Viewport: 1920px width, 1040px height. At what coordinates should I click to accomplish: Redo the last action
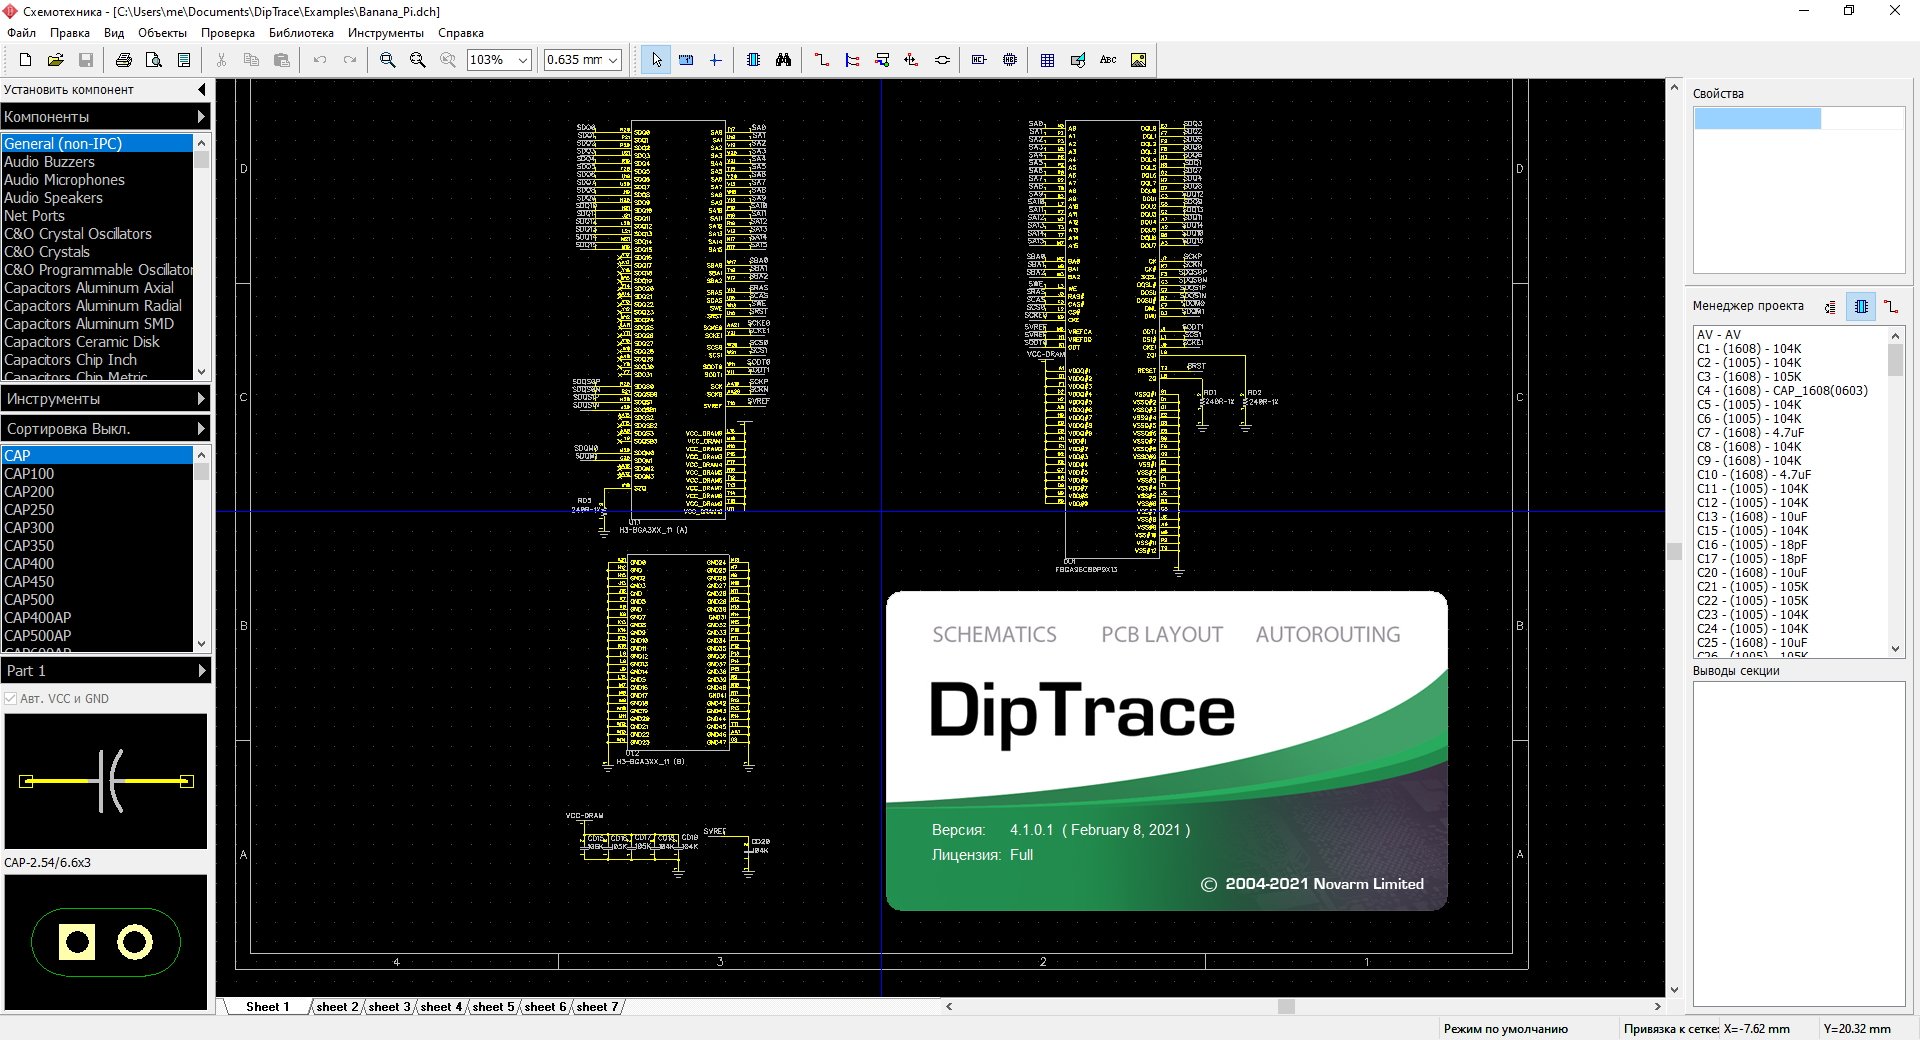(x=350, y=60)
